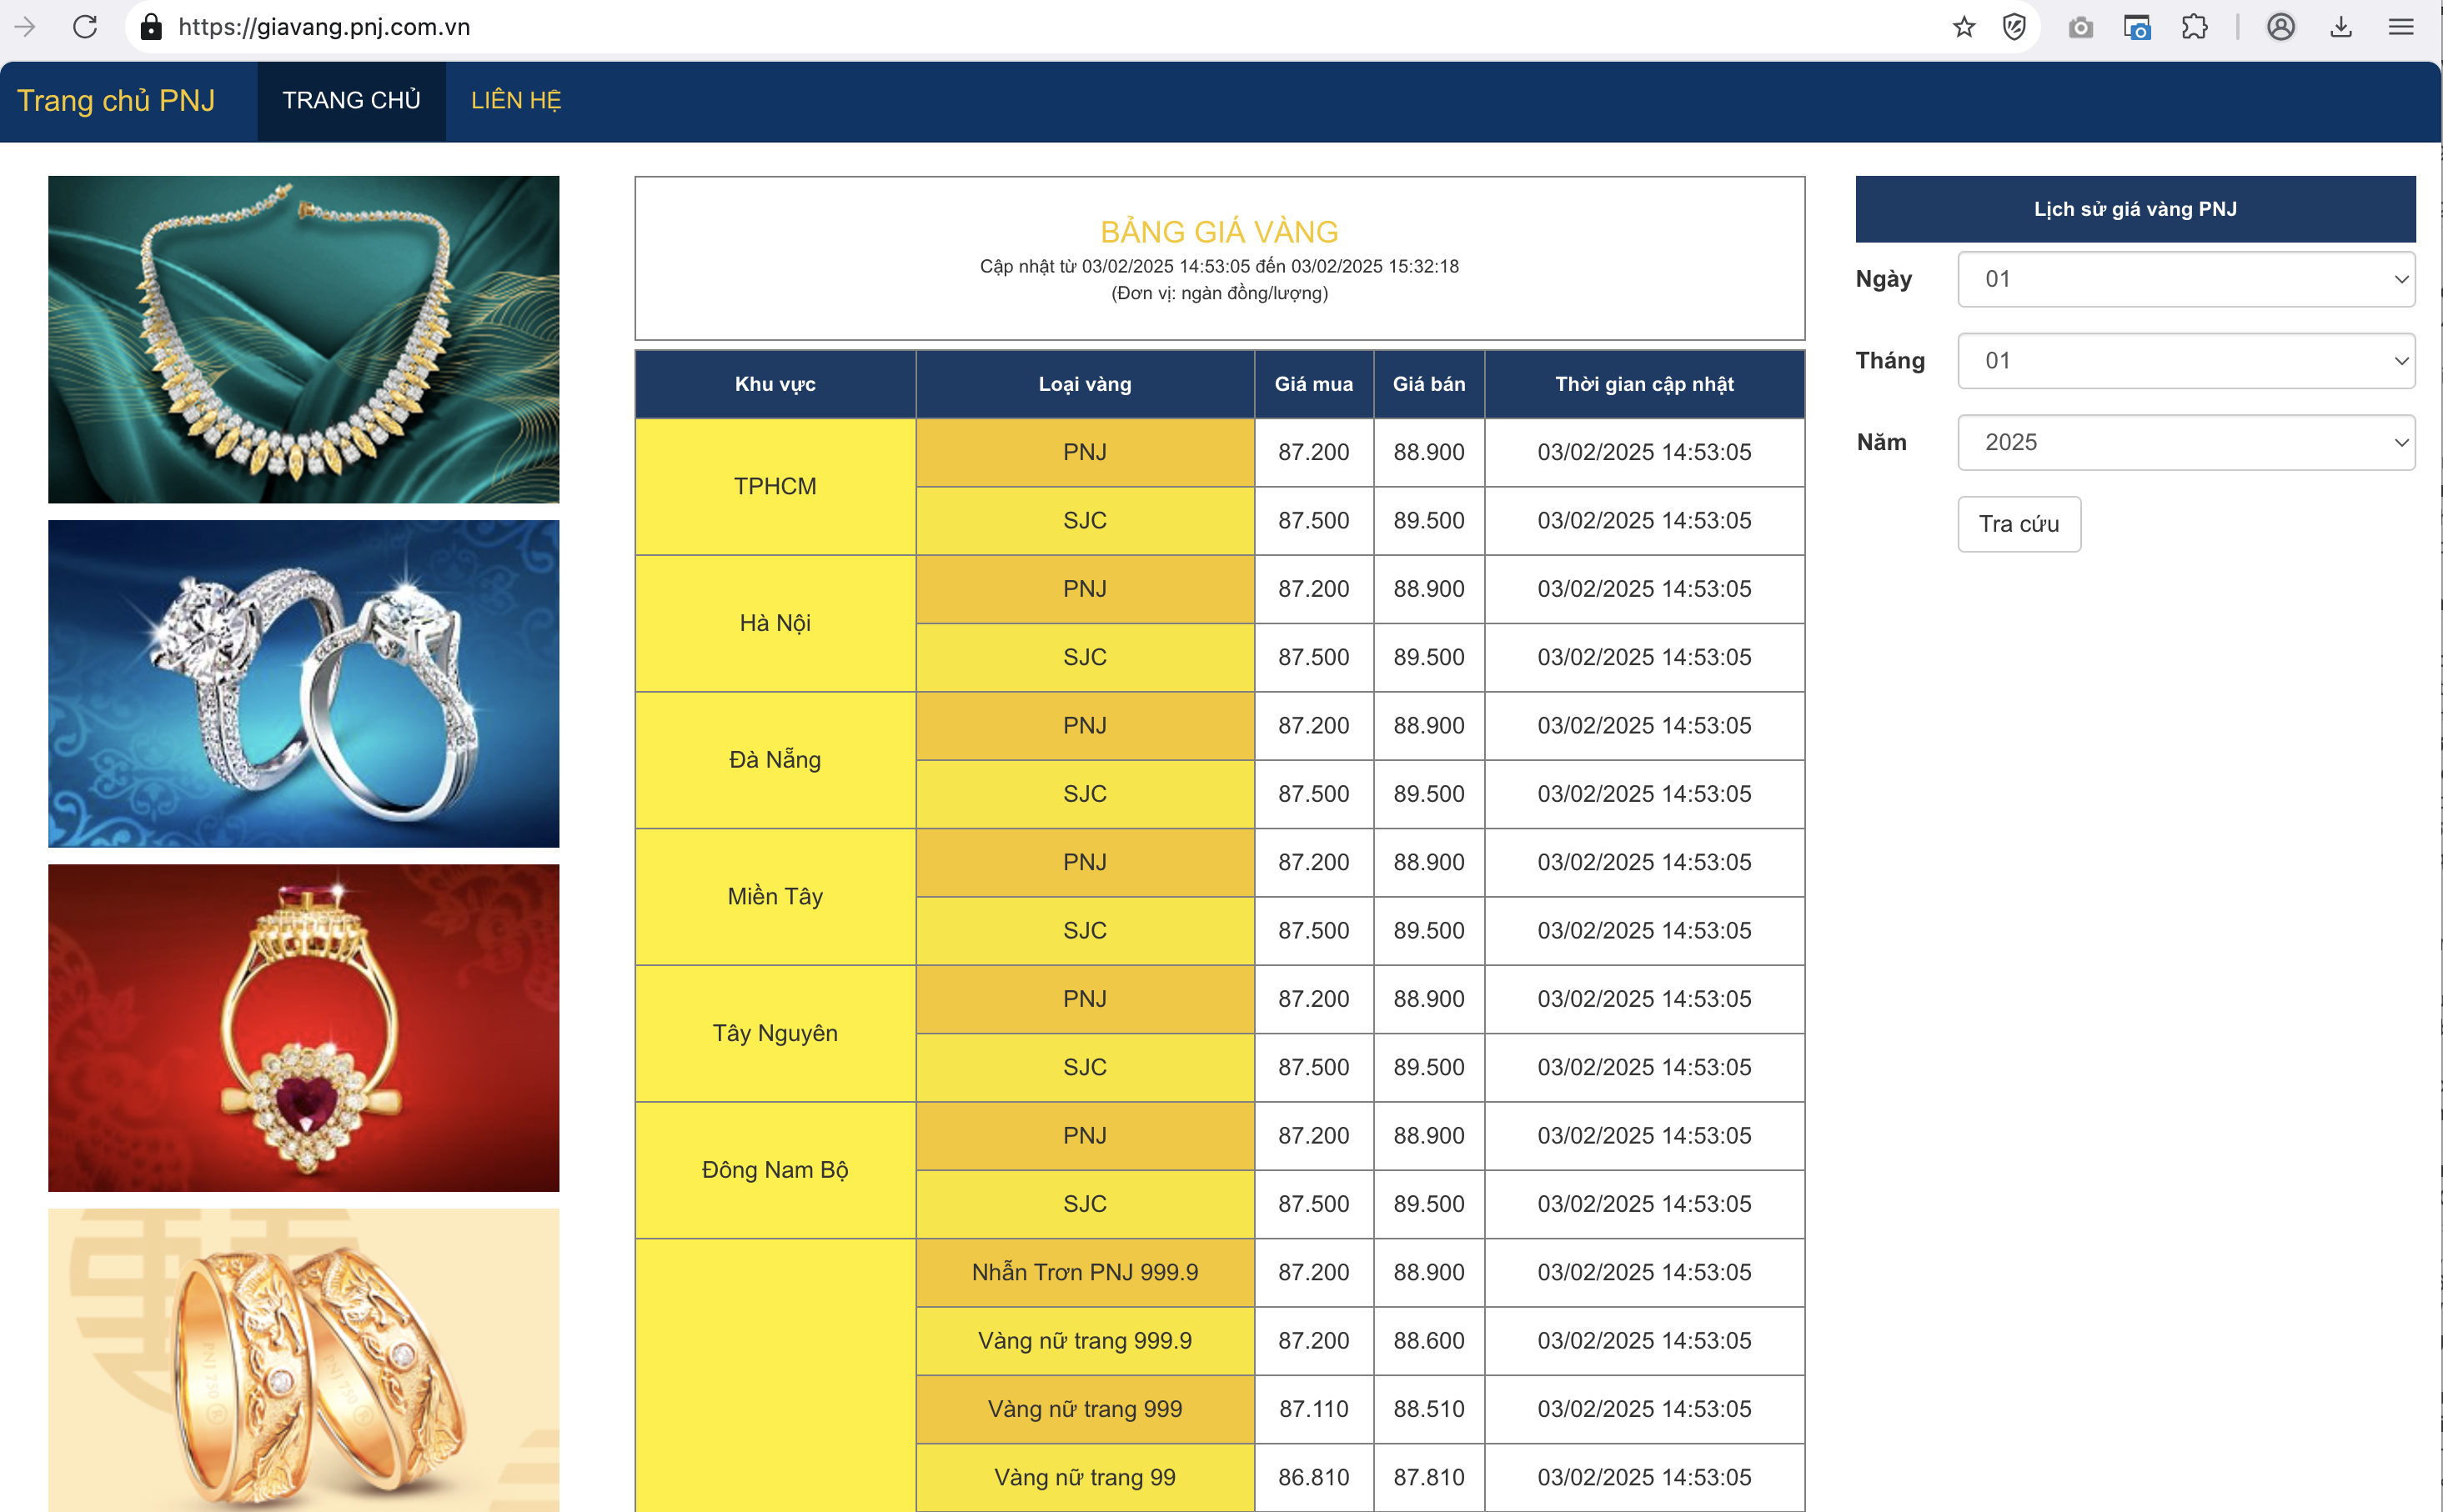Open the account profile icon
2443x1512 pixels.
2280,27
